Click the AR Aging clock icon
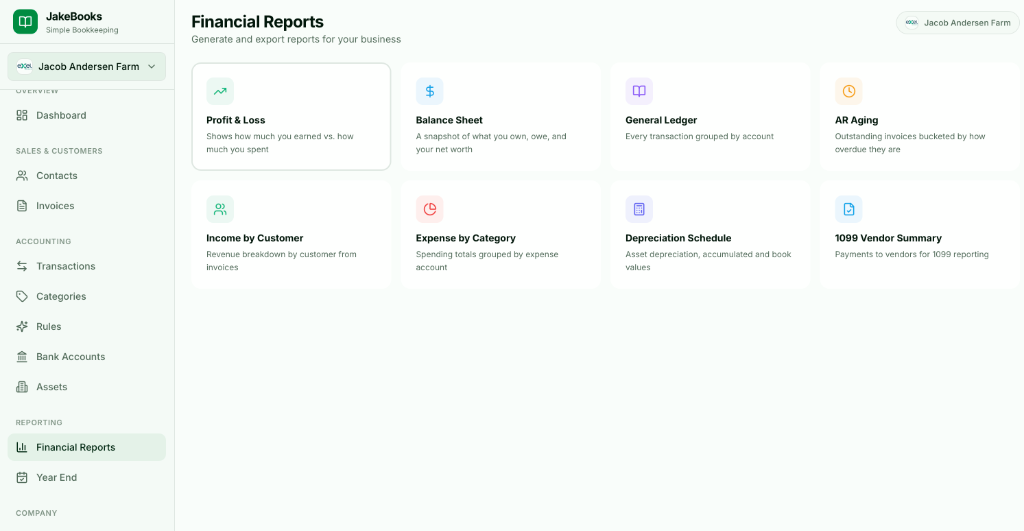This screenshot has width=1024, height=531. (x=849, y=91)
